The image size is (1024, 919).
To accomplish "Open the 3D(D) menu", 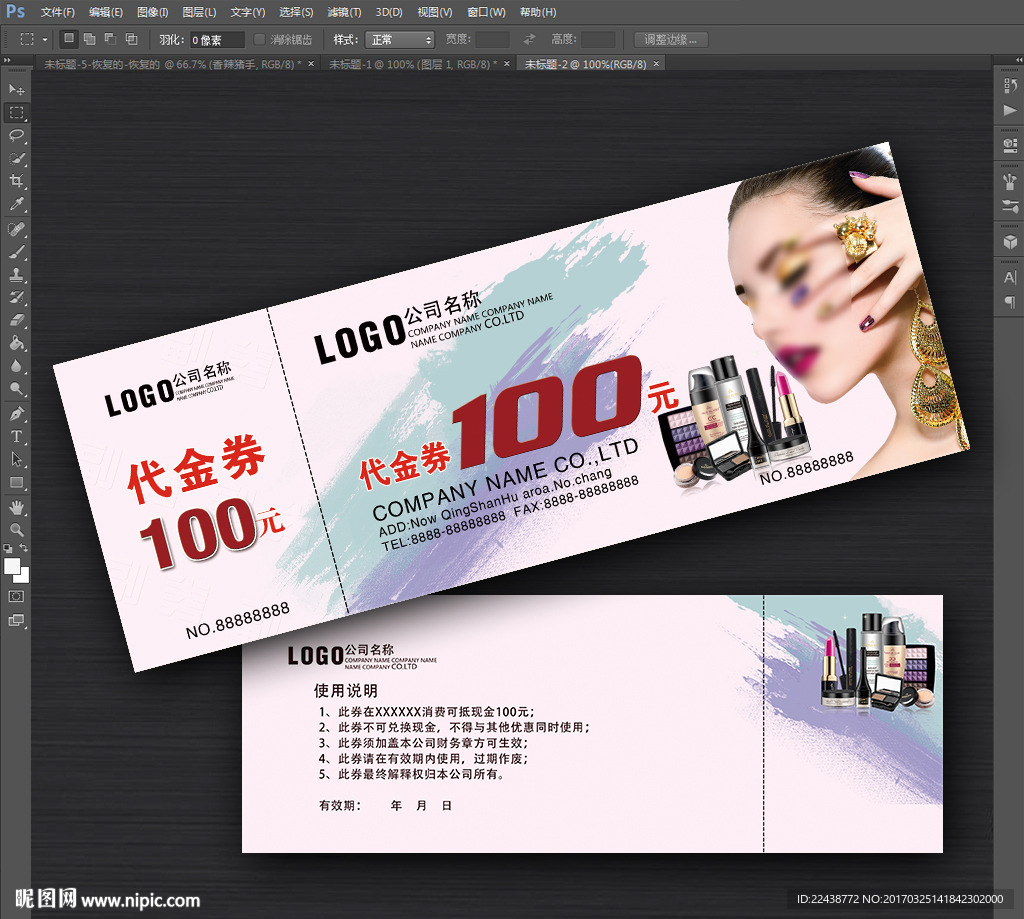I will [x=389, y=12].
